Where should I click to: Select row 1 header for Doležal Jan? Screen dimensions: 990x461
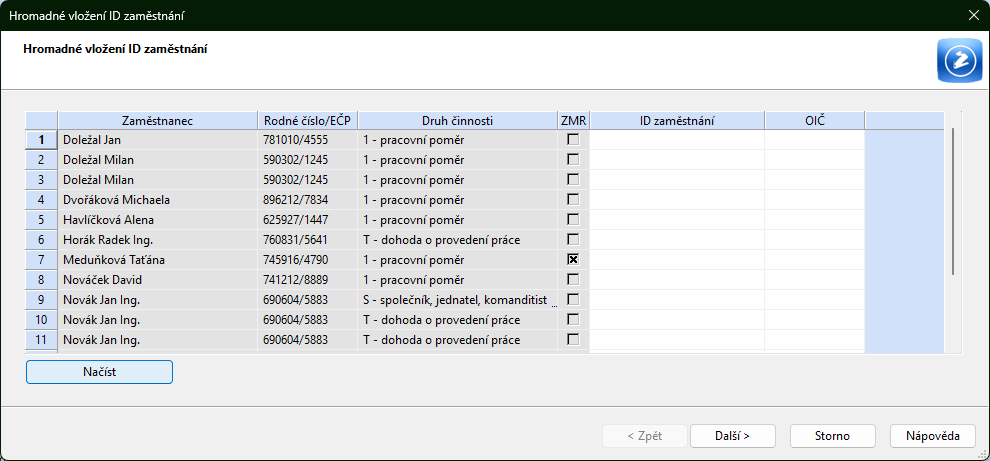point(41,140)
